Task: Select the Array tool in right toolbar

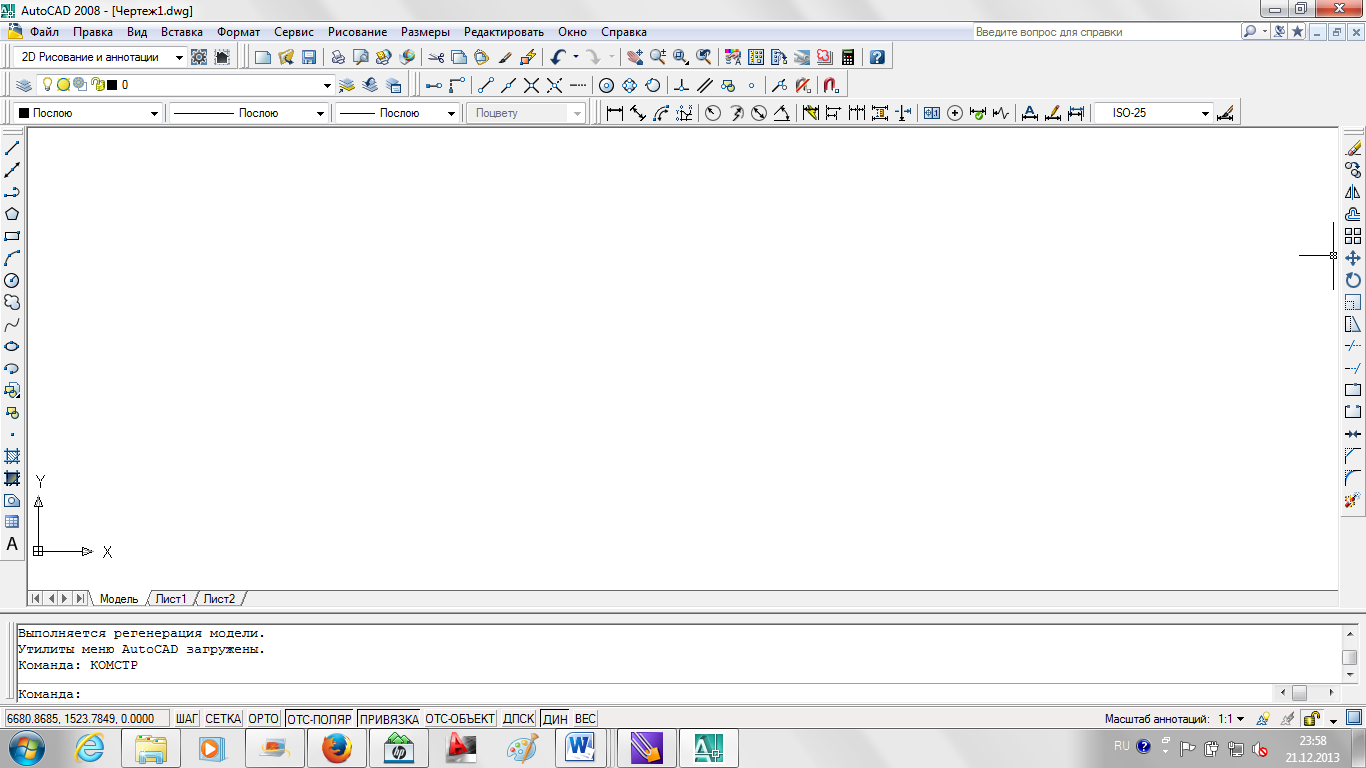Action: (1353, 236)
